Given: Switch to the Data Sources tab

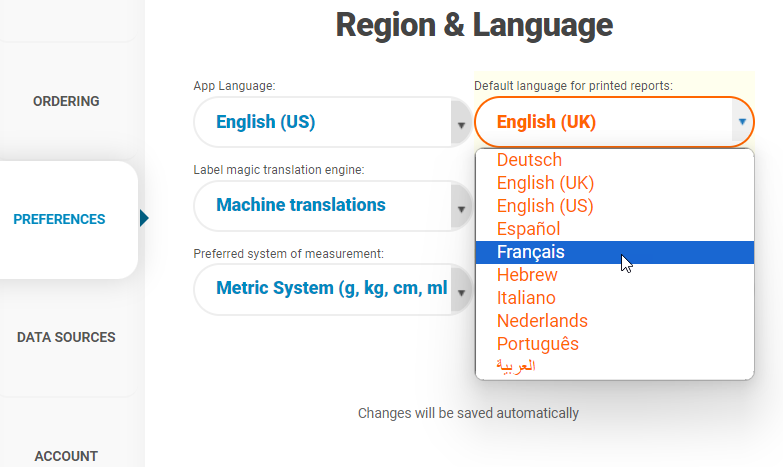Looking at the screenshot, I should click(66, 337).
